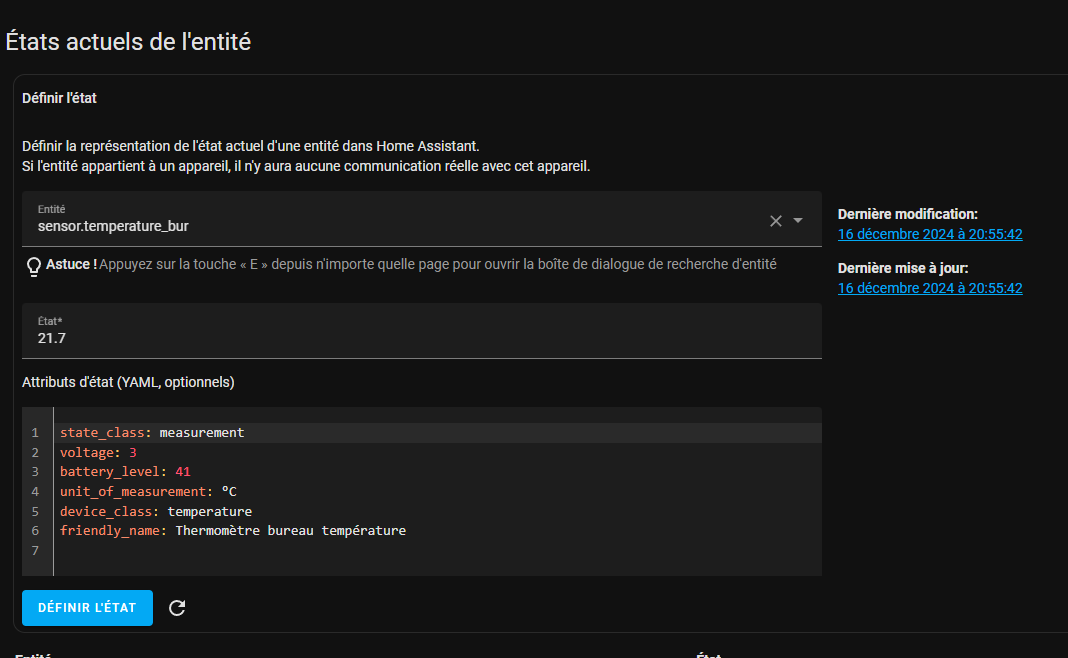
Task: Click the État field showing 21.7
Action: [422, 331]
